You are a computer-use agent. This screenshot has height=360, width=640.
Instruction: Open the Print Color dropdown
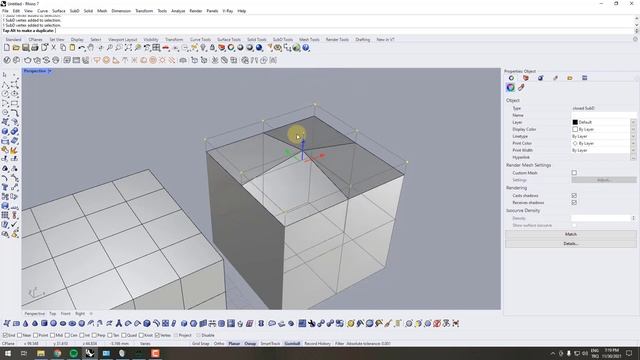633,143
